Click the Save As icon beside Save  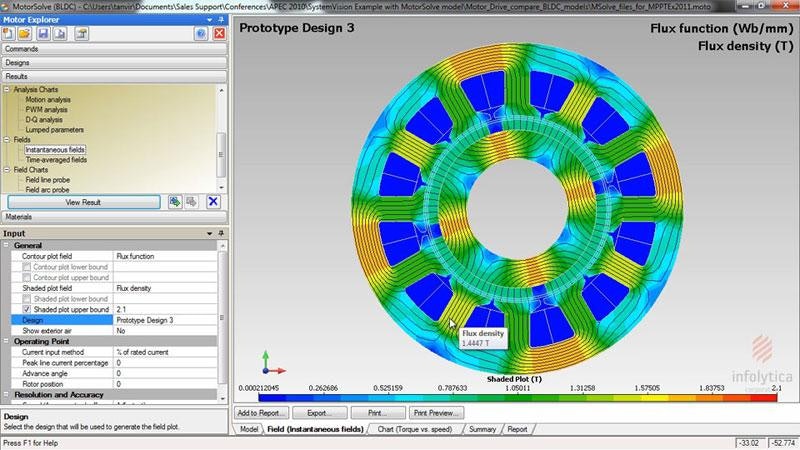tap(60, 33)
